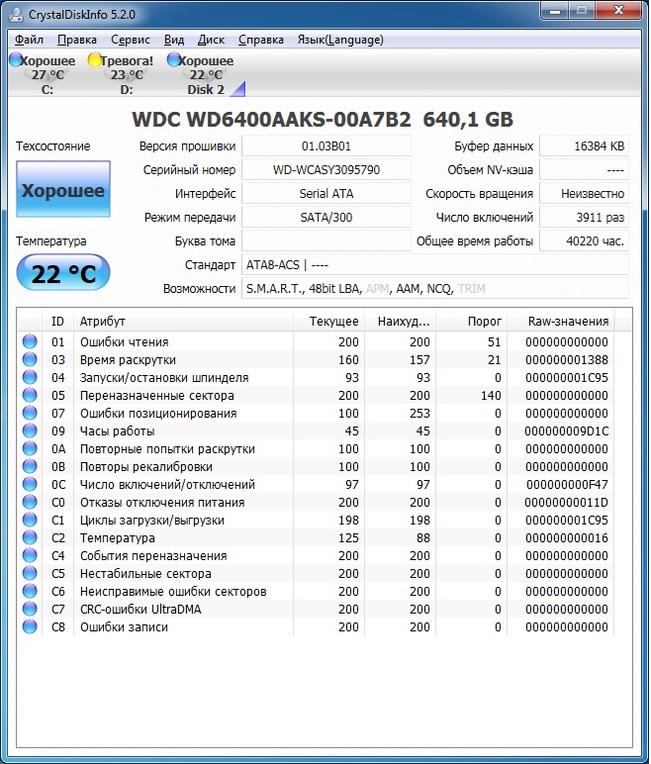Screen dimensions: 651x764
Task: Click the rotation speed value Неизвестно
Action: point(584,193)
